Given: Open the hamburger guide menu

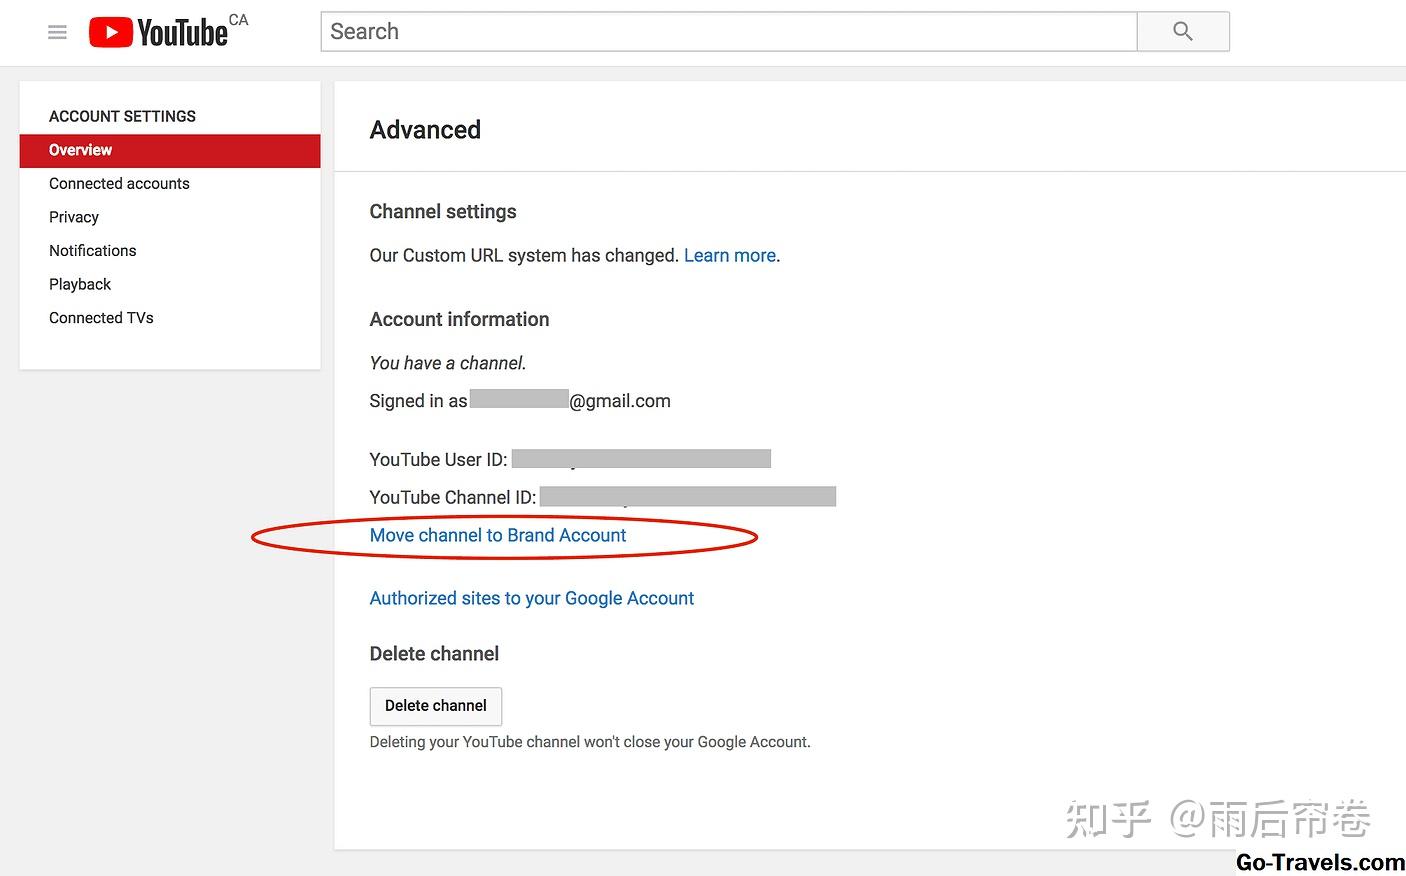Looking at the screenshot, I should [58, 32].
